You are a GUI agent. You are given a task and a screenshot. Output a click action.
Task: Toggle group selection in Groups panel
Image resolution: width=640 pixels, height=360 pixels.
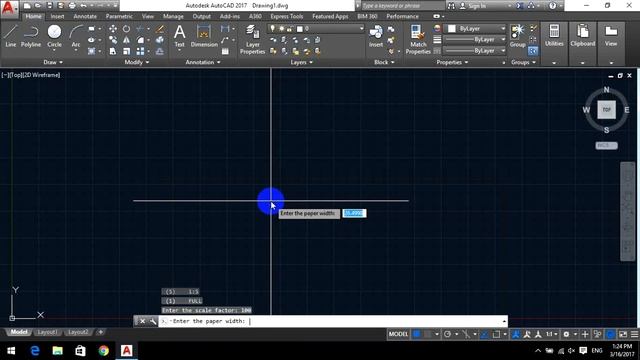coord(533,51)
